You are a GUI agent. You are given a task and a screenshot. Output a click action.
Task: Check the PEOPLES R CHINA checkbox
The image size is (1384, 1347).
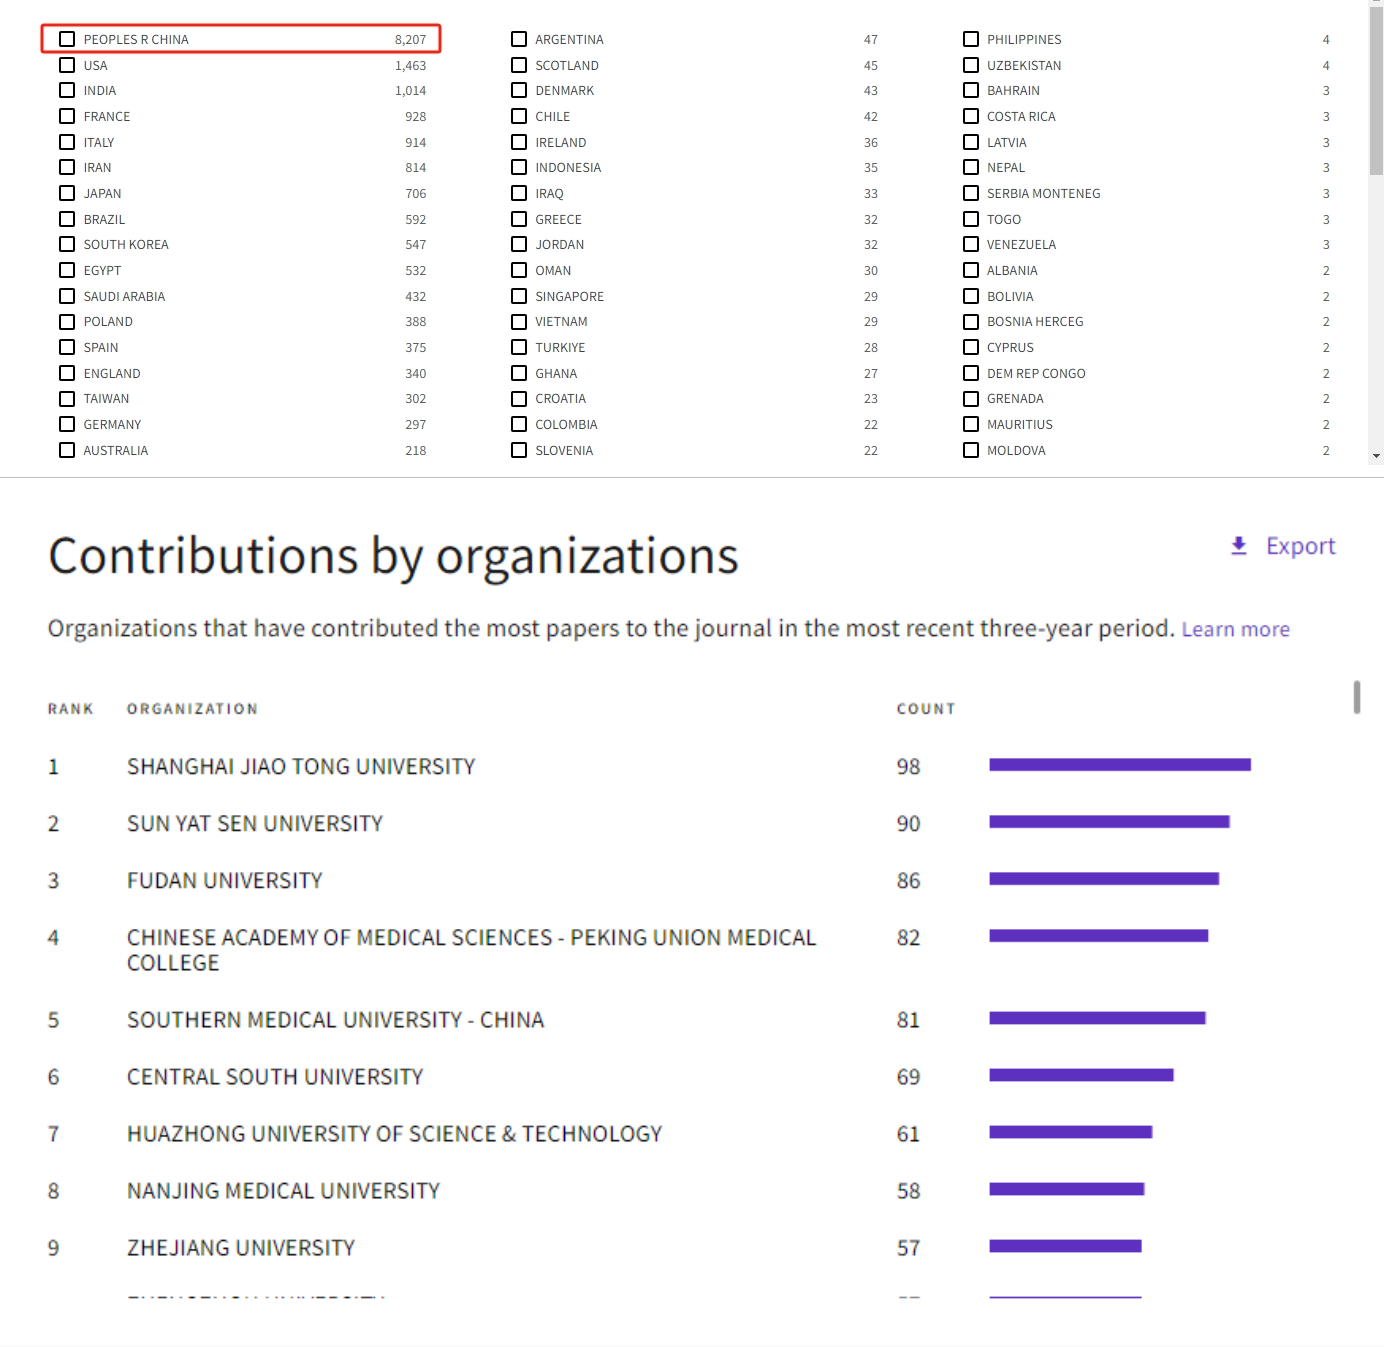pos(67,39)
